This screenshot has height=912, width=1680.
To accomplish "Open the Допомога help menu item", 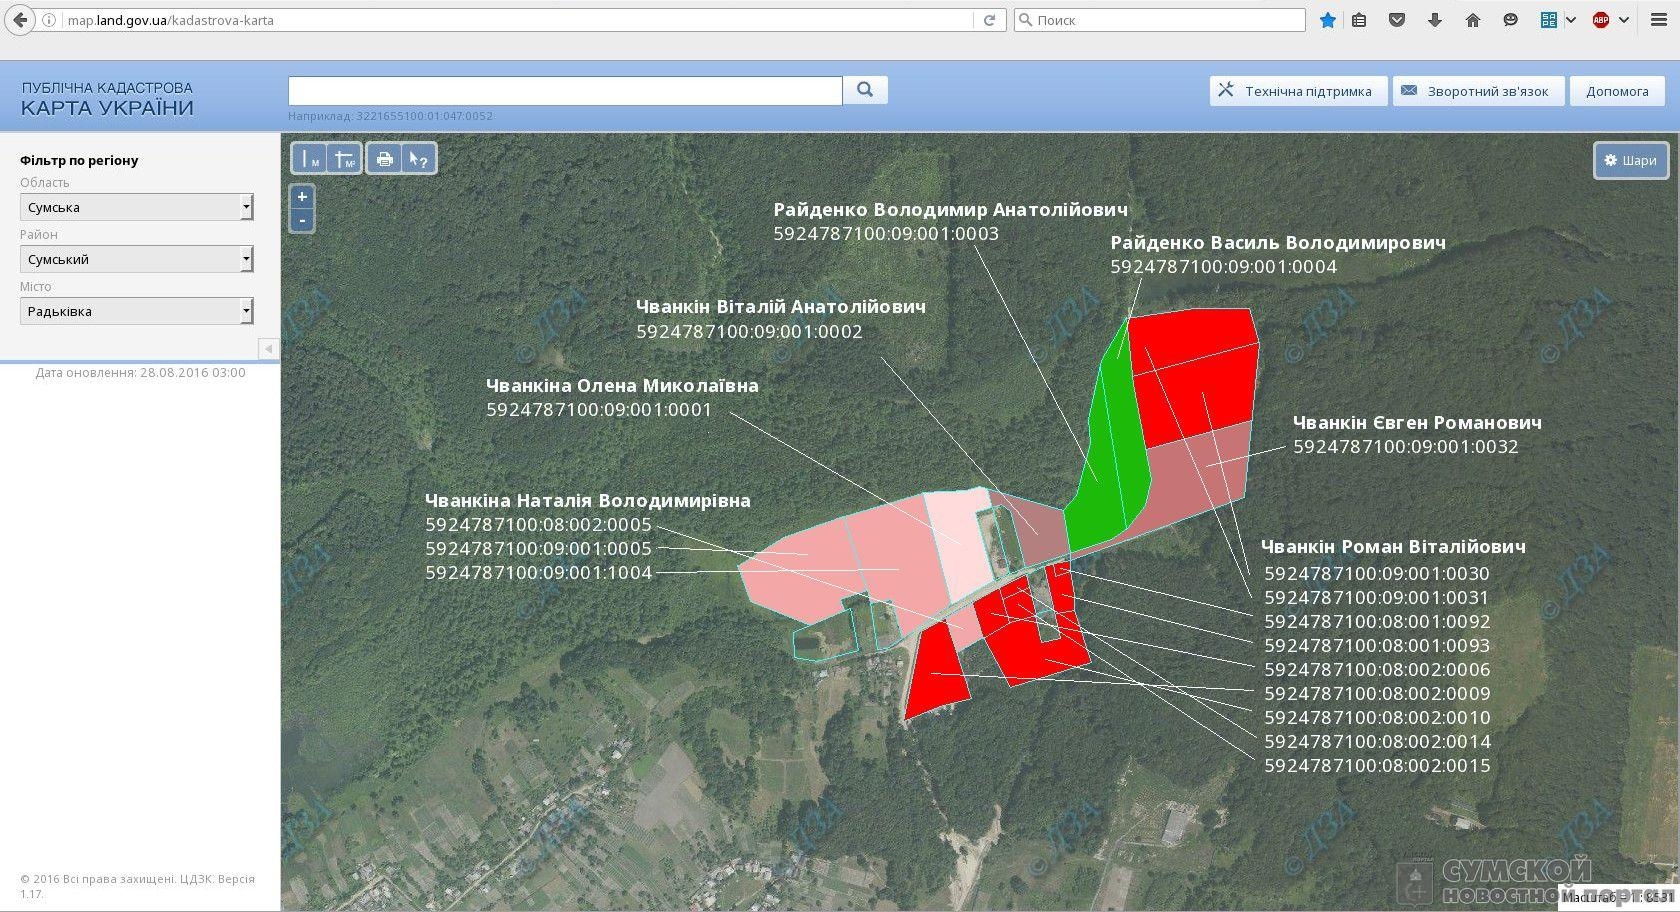I will click(x=1616, y=91).
